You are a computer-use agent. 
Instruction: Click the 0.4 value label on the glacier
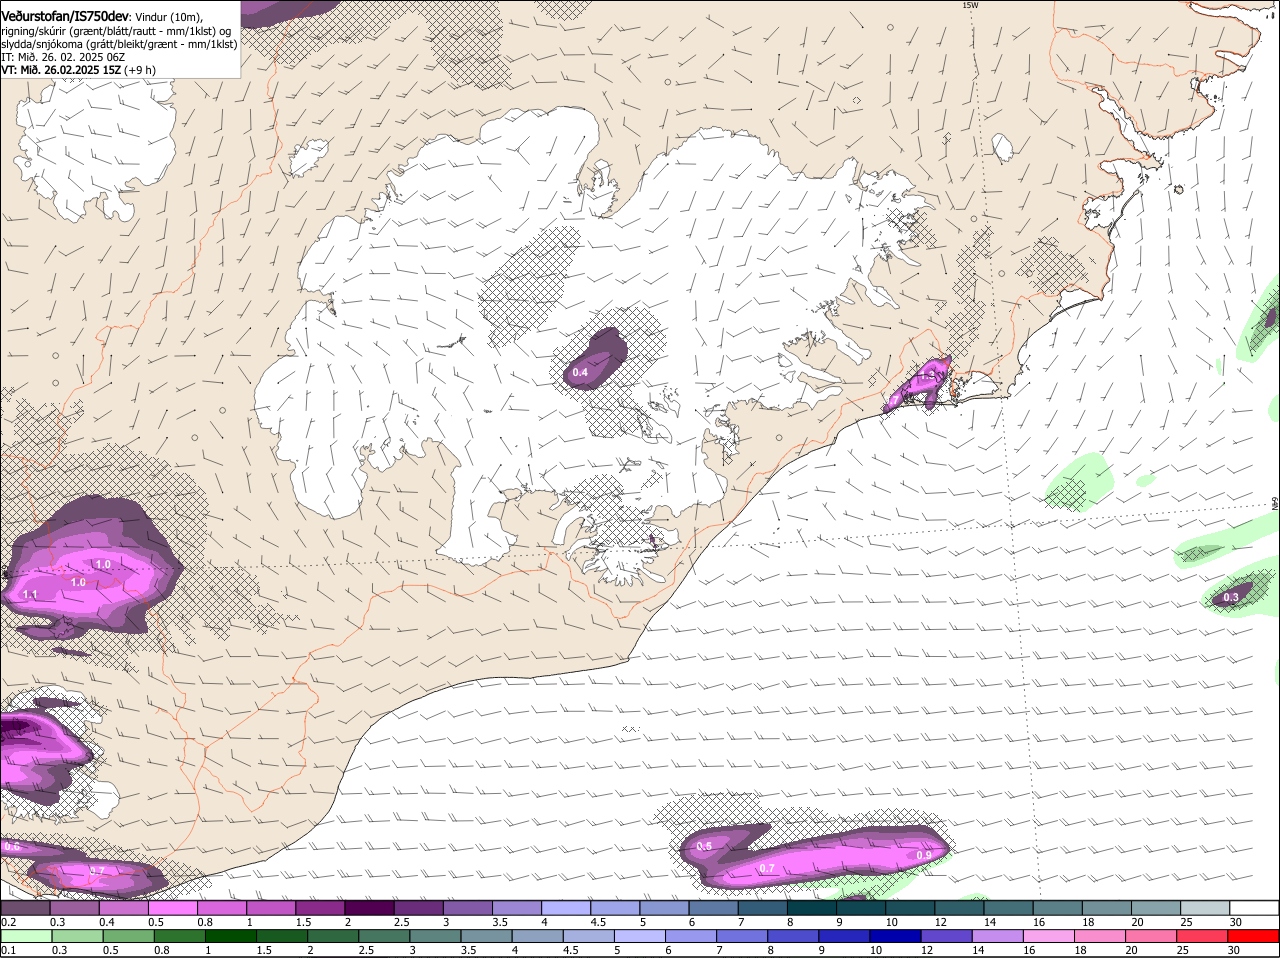580,372
